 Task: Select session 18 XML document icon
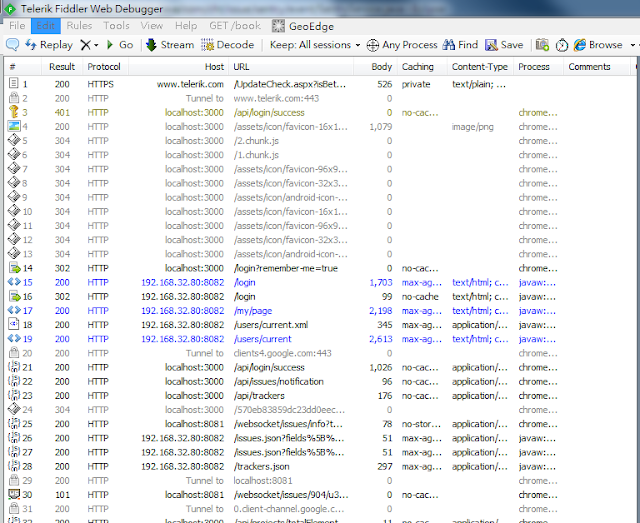(x=14, y=324)
